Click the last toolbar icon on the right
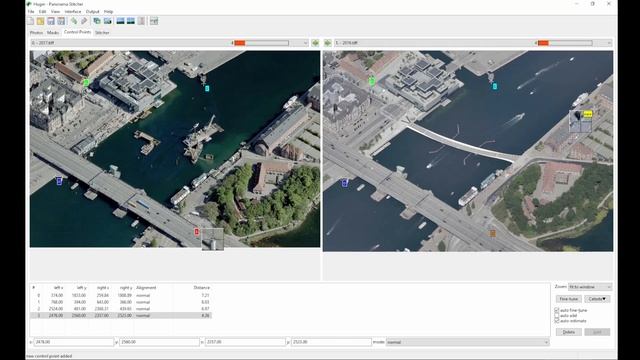 [x=154, y=21]
